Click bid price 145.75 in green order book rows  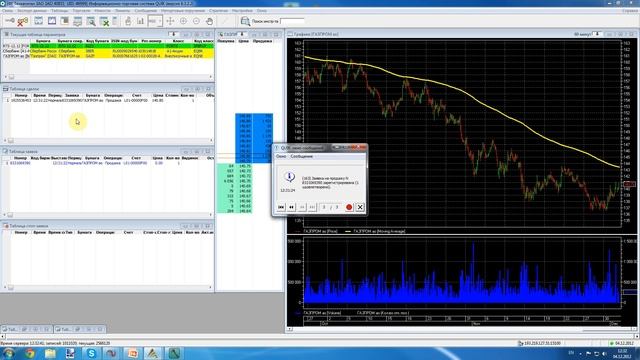pyautogui.click(x=245, y=166)
